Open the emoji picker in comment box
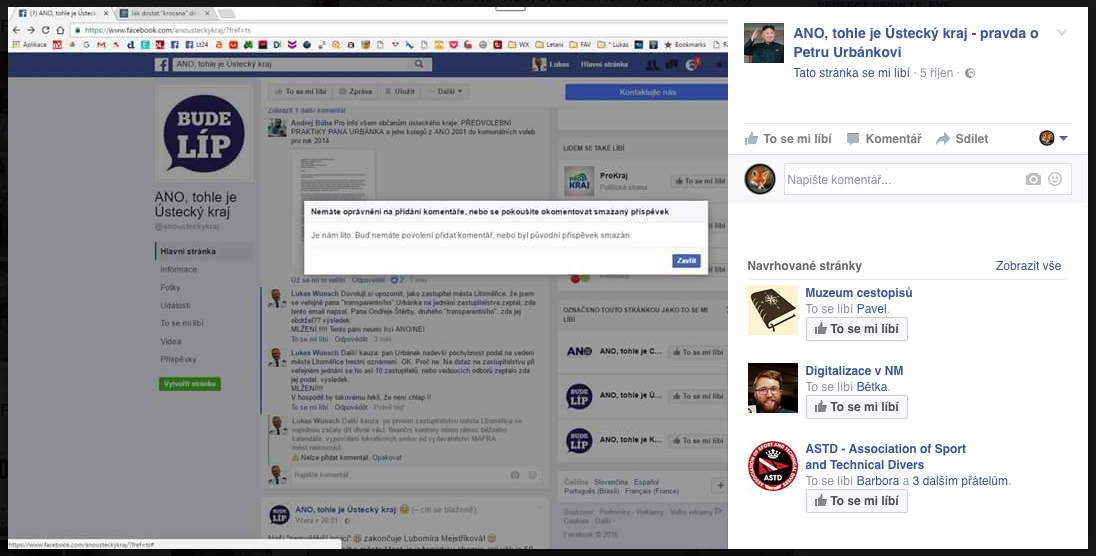 pos(1055,180)
